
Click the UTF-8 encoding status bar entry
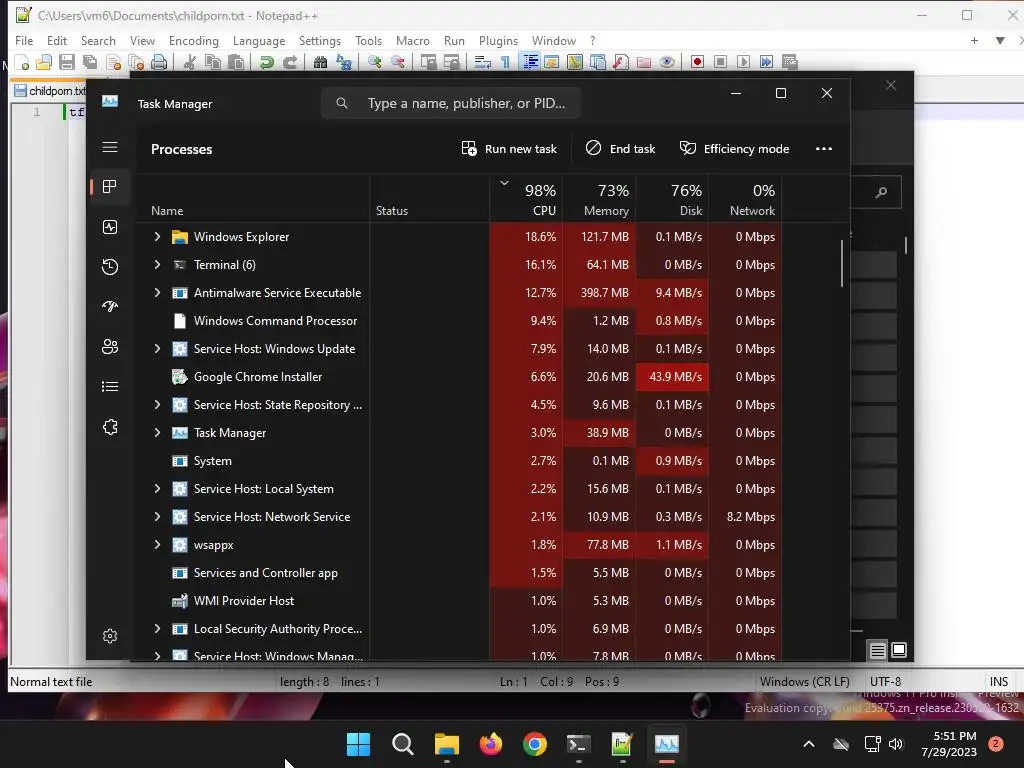(886, 682)
